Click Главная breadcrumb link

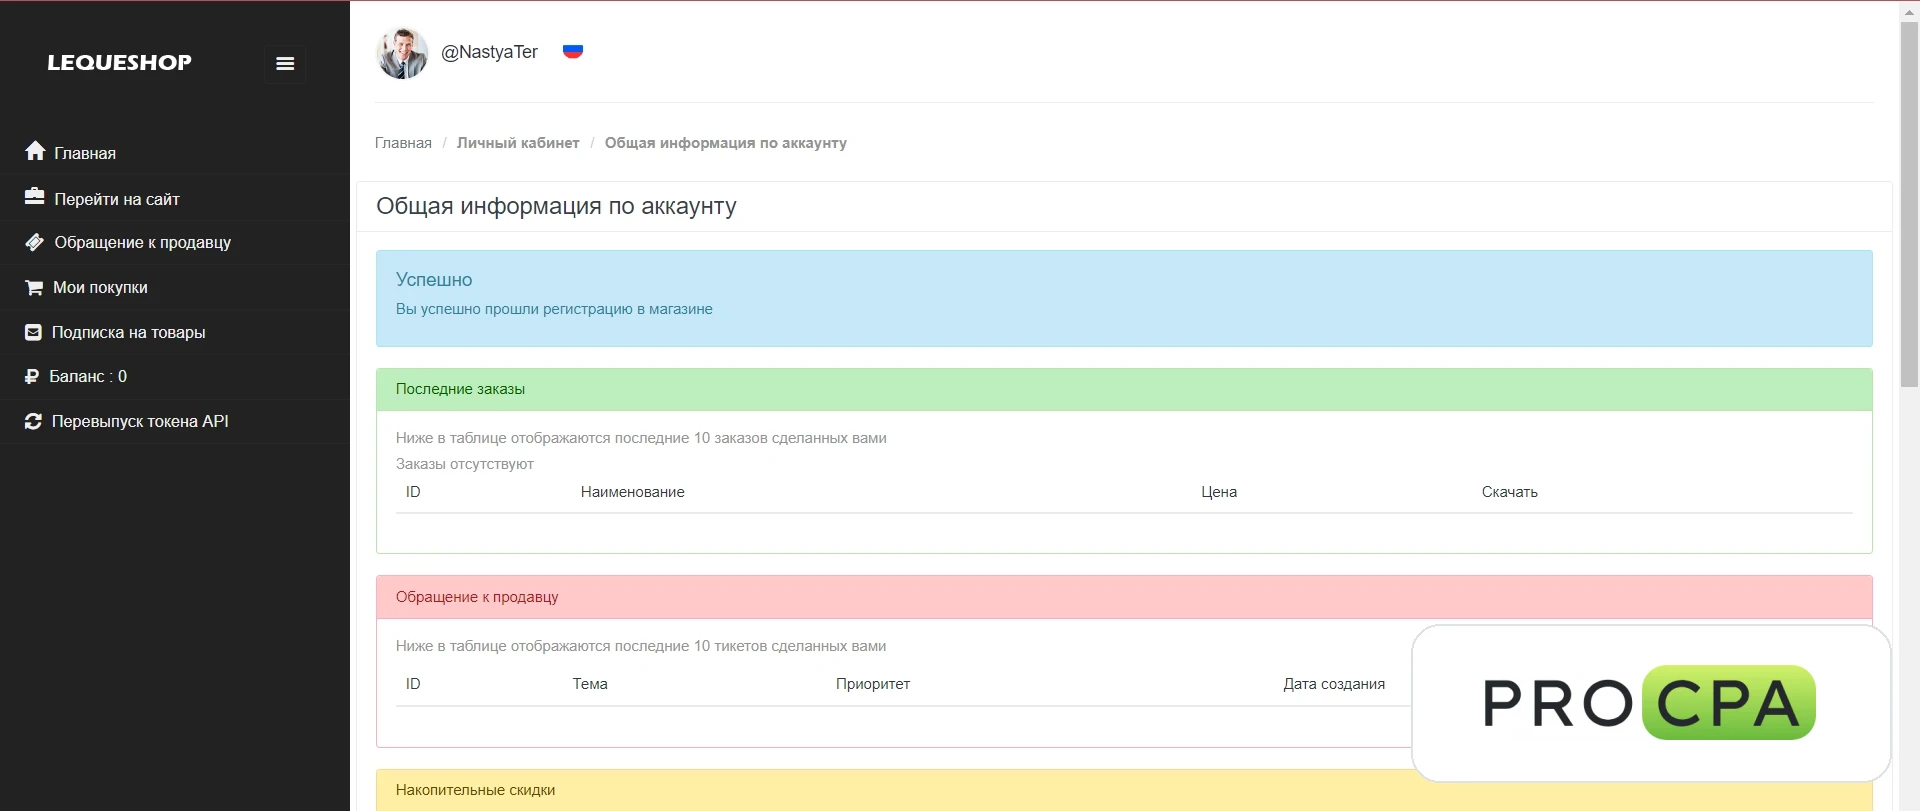point(403,143)
